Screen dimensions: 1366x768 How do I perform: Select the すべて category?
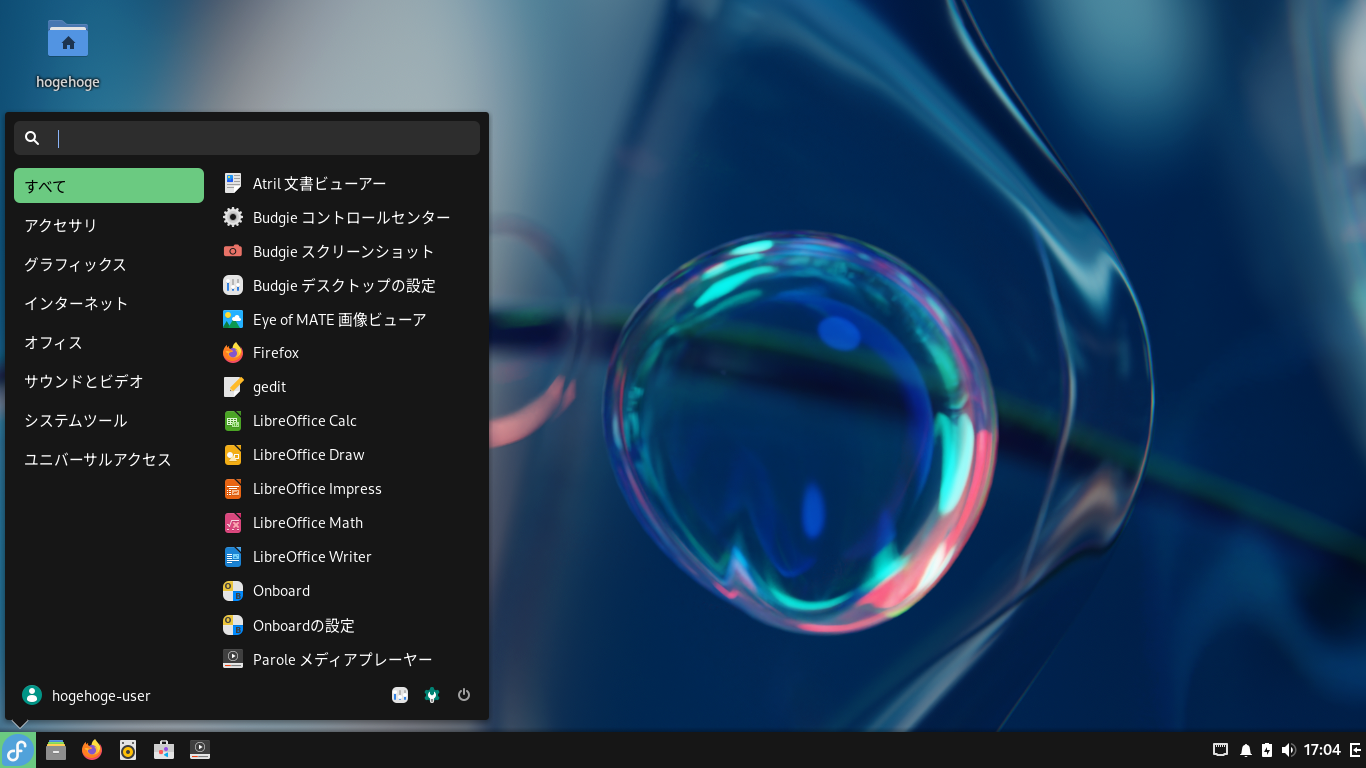coord(109,186)
